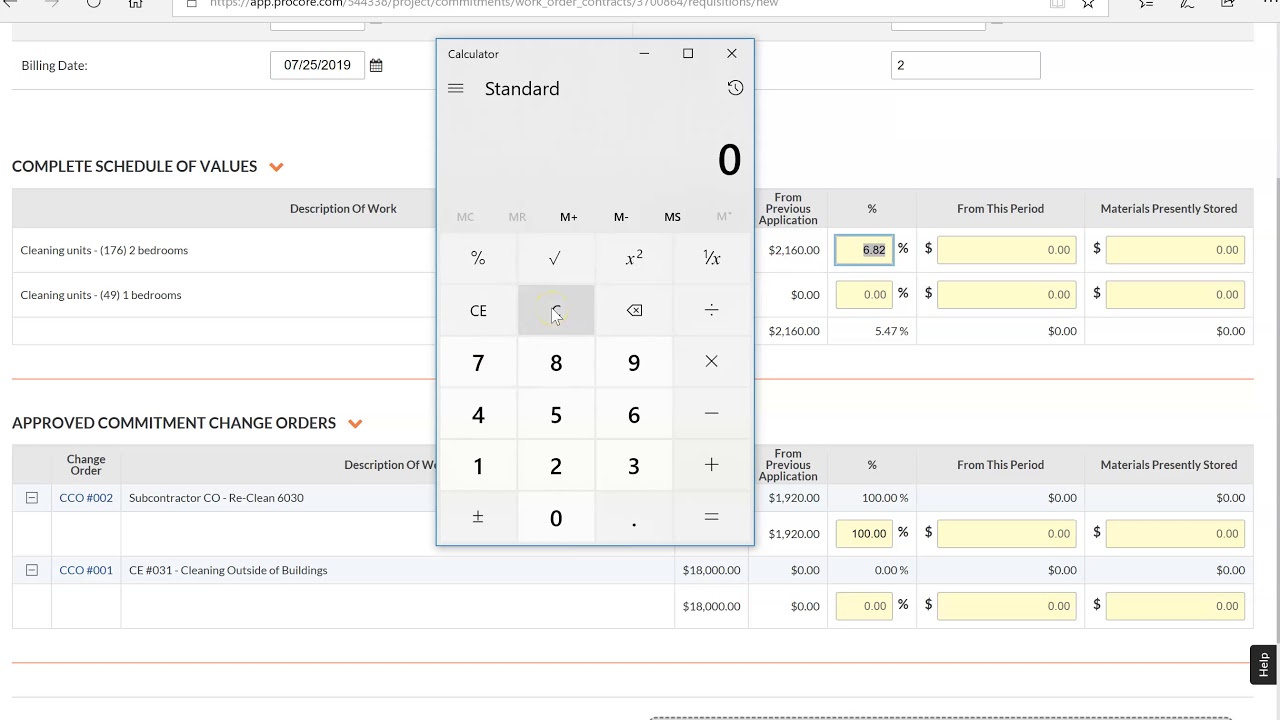The height and width of the screenshot is (720, 1280).
Task: Click the browser refresh icon
Action: (93, 4)
